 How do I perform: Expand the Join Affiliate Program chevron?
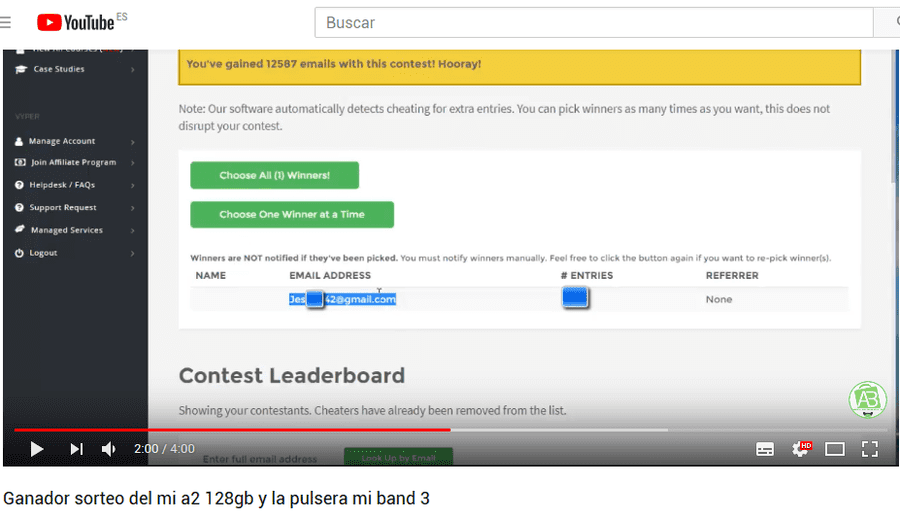pyautogui.click(x=133, y=163)
